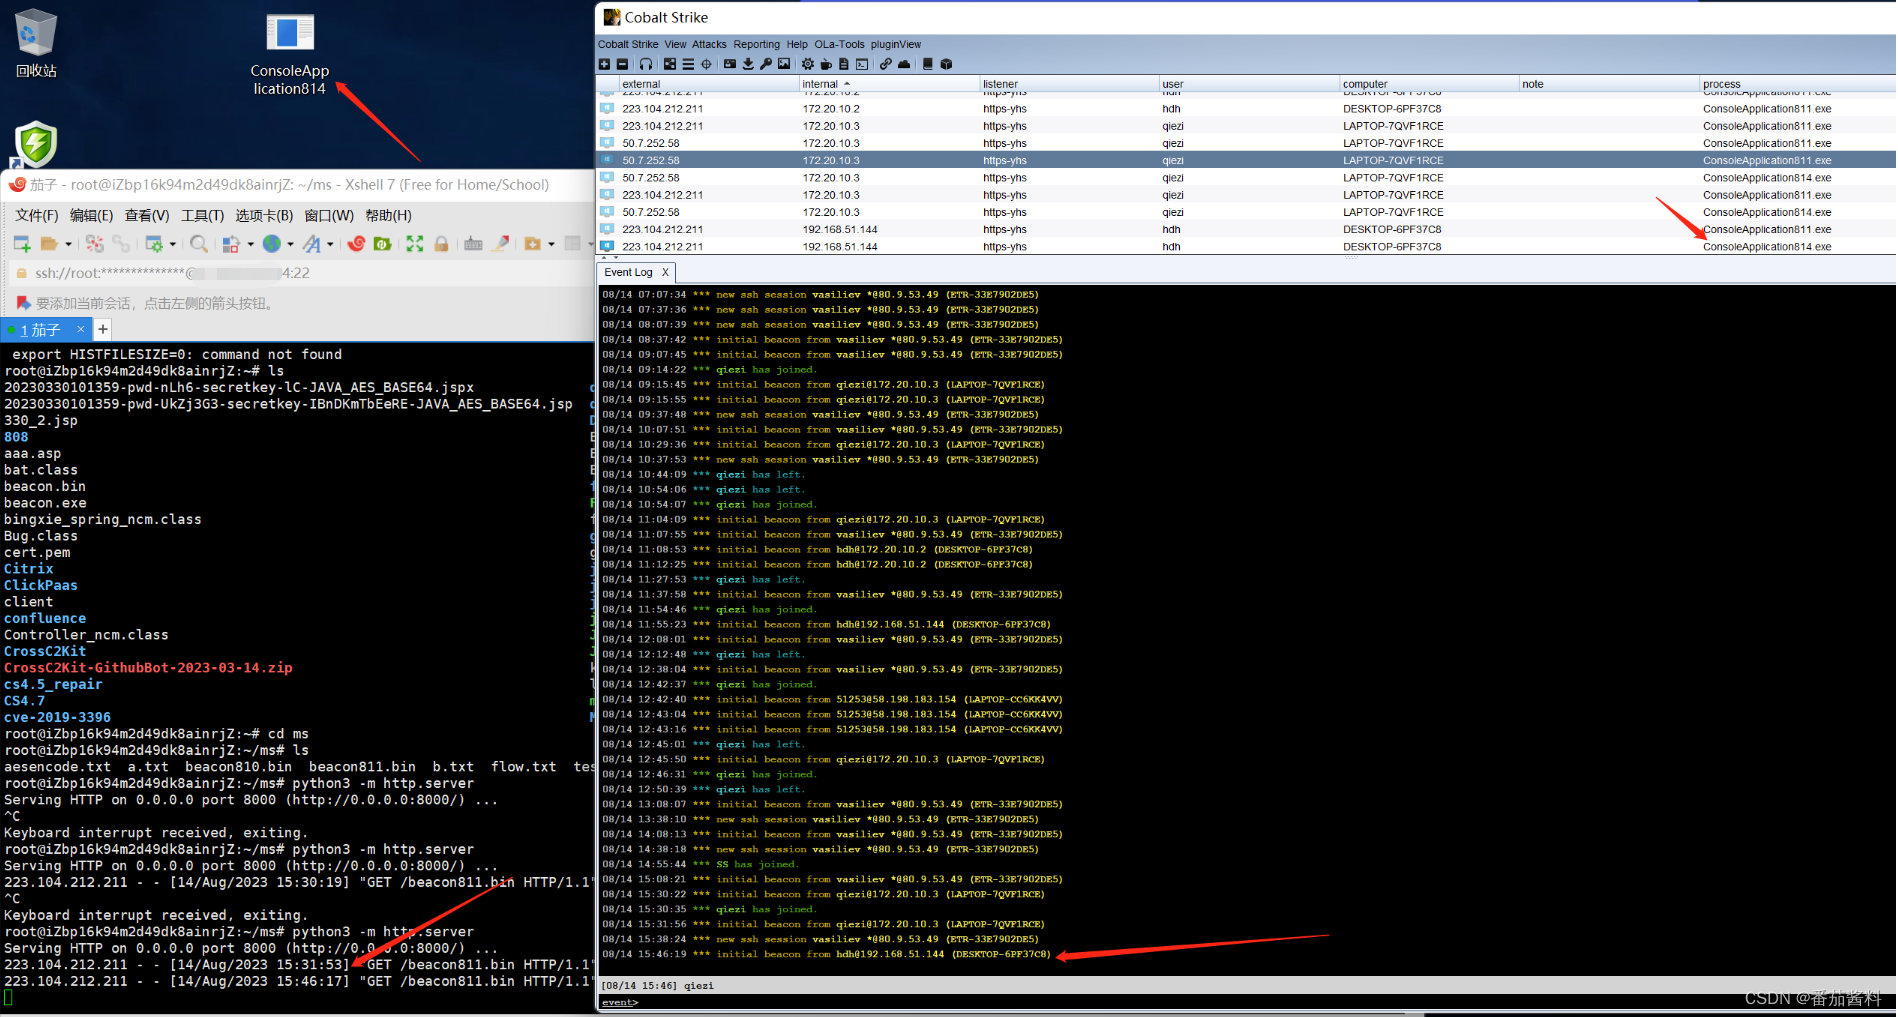This screenshot has height=1017, width=1898.
Task: Click the terminal scripted web delivery icon
Action: click(x=862, y=64)
